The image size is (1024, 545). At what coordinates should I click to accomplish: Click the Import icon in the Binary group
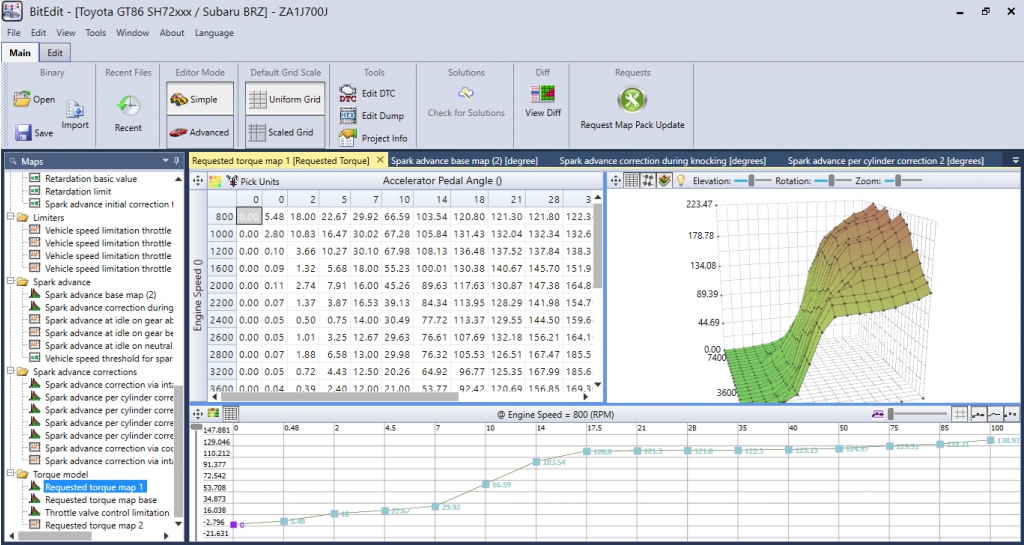(x=74, y=109)
